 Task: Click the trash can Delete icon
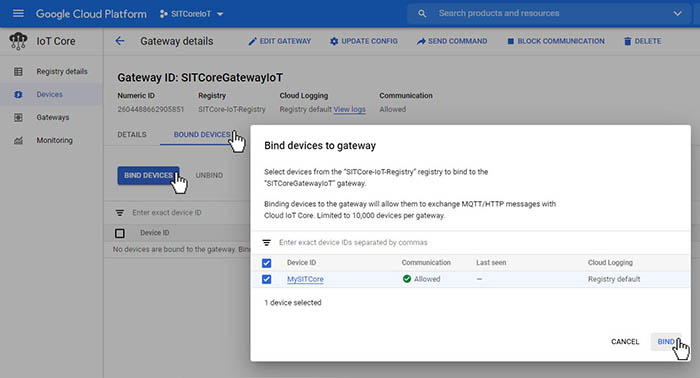click(x=627, y=42)
